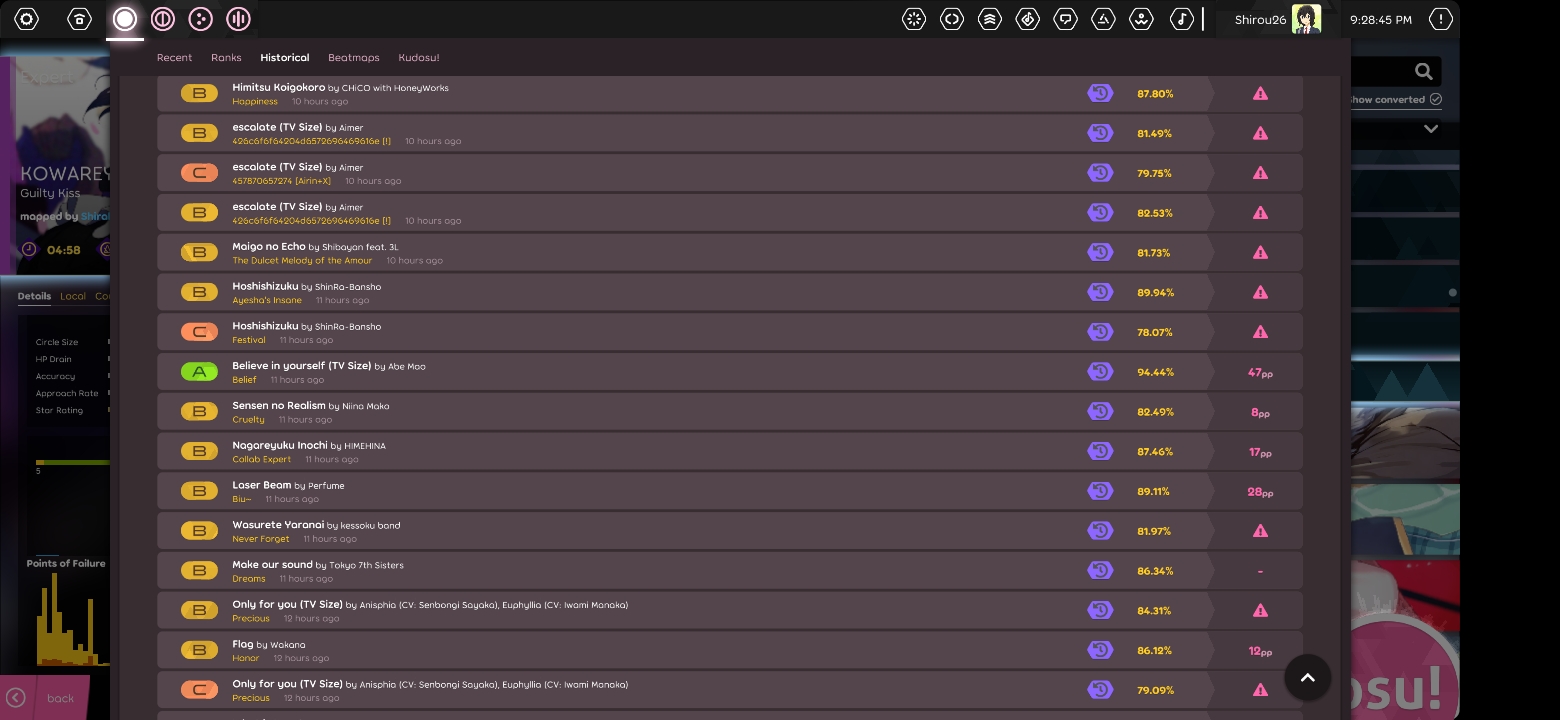Click the 94.44% accuracy value
Viewport: 1560px width, 720px height.
pos(1155,372)
